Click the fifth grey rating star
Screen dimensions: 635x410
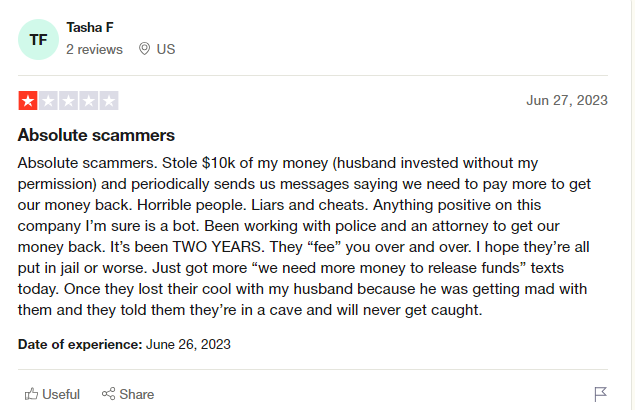click(109, 100)
